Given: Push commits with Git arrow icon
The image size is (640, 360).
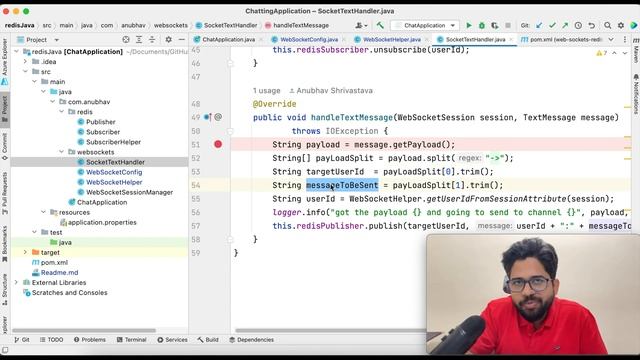Looking at the screenshot, I should [x=565, y=25].
